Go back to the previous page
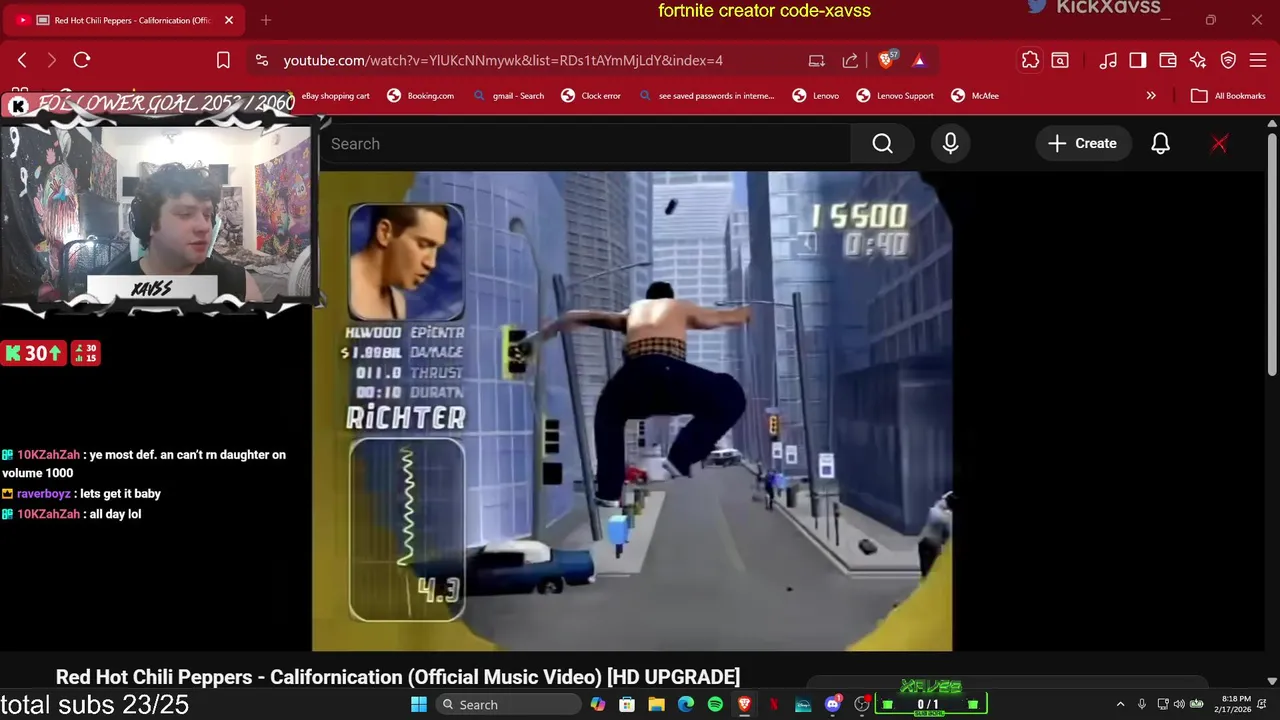This screenshot has width=1280, height=720. coord(22,60)
